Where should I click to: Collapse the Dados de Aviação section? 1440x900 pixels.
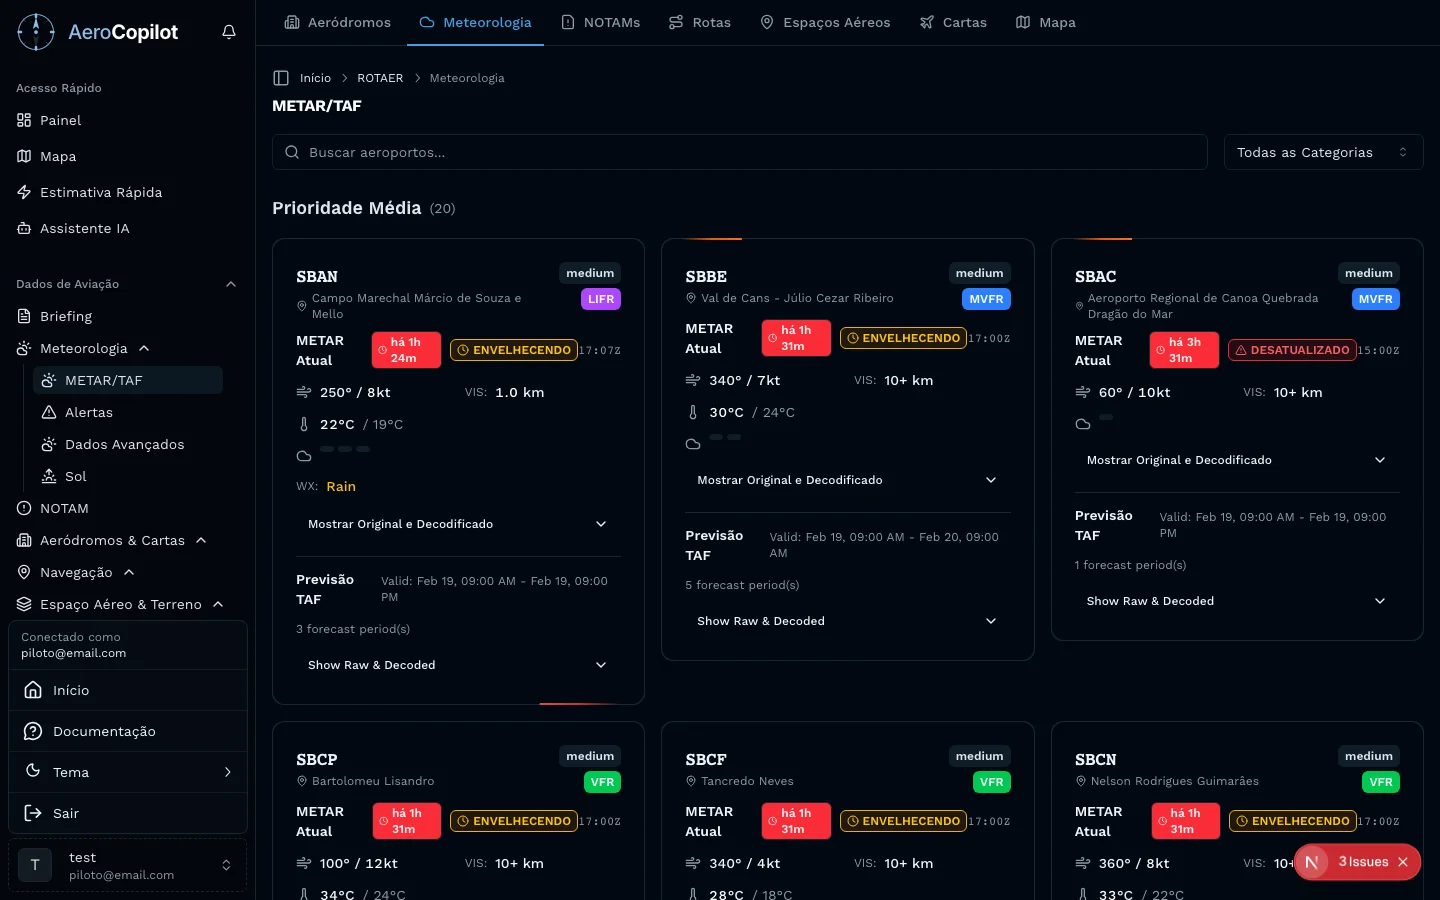click(231, 284)
